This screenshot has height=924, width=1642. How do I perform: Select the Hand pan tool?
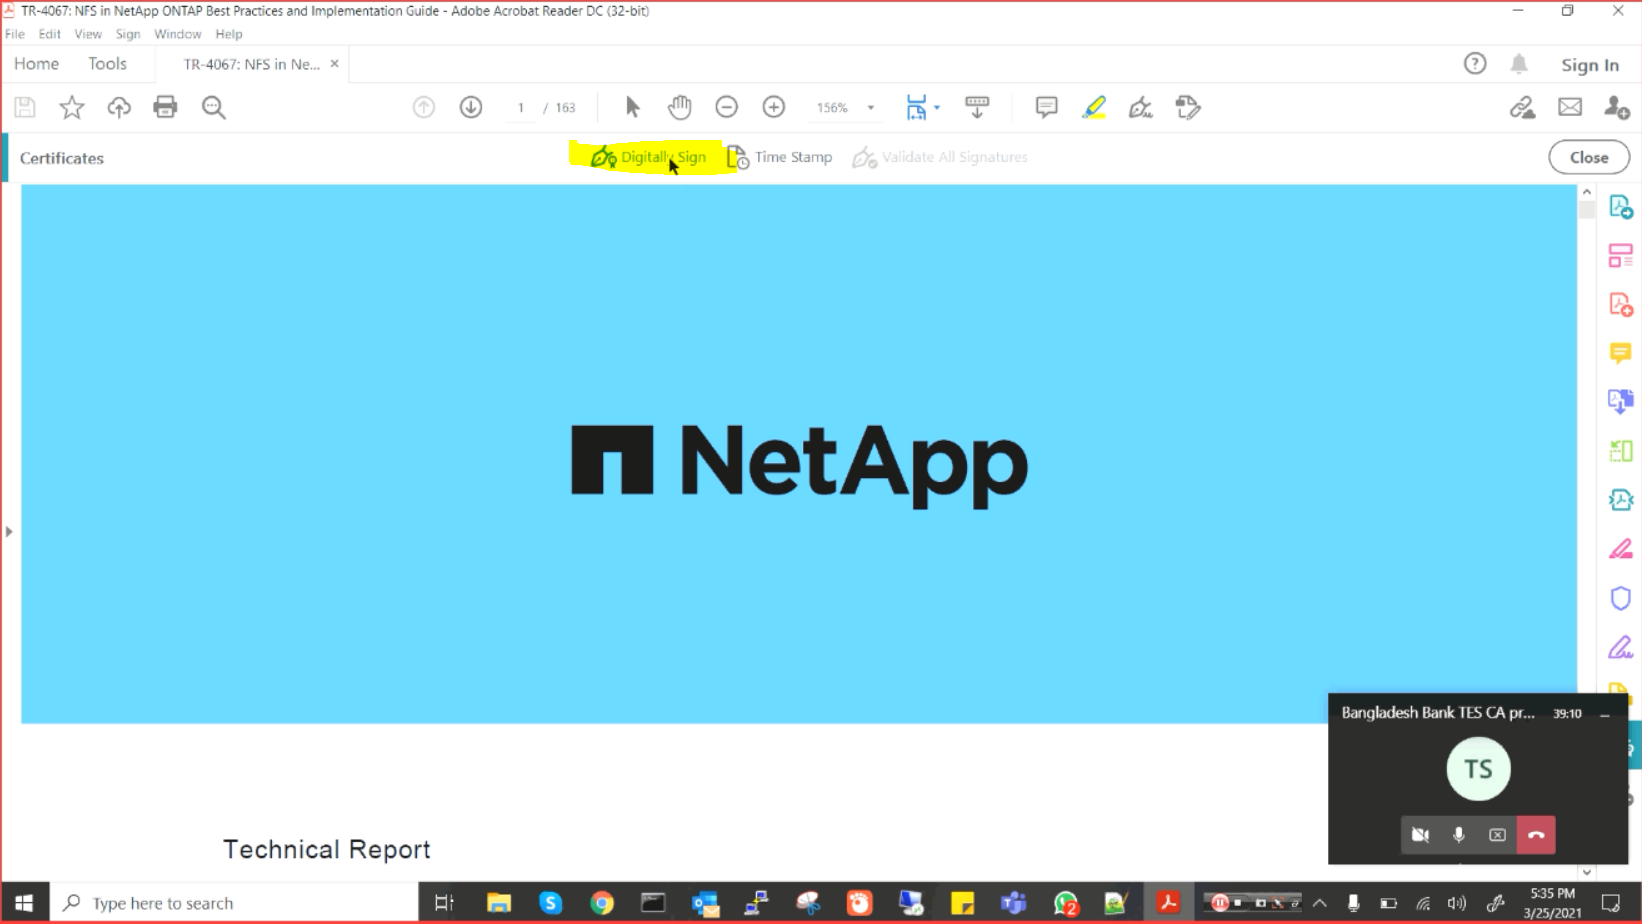680,107
